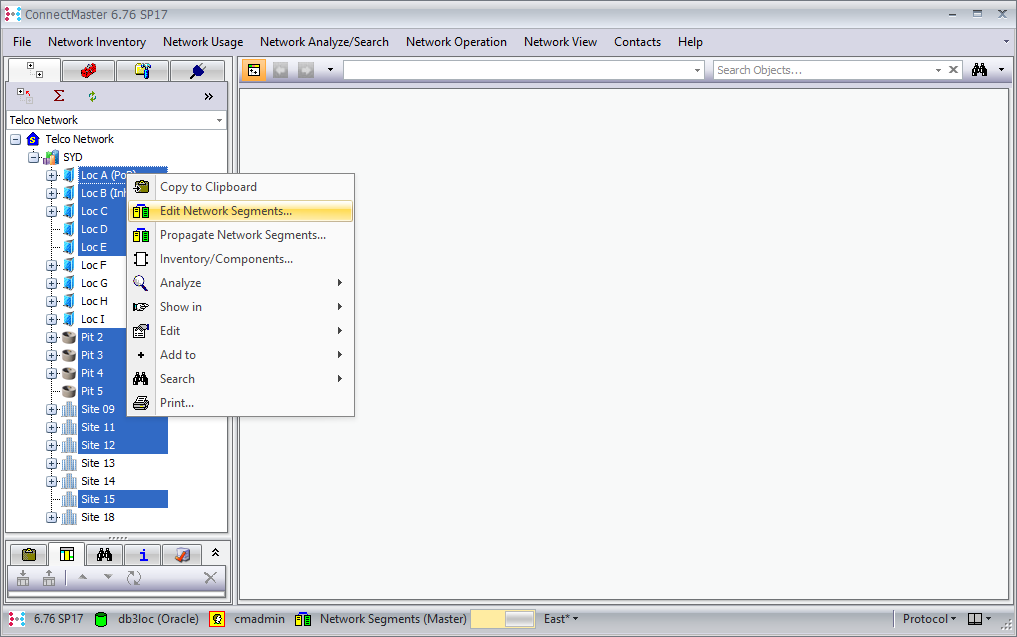Click the red sigma summary icon

pos(59,96)
